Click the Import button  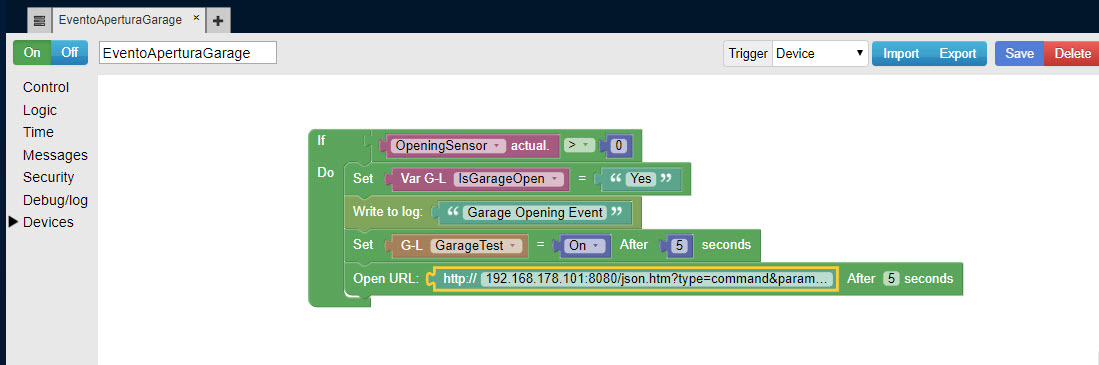901,53
